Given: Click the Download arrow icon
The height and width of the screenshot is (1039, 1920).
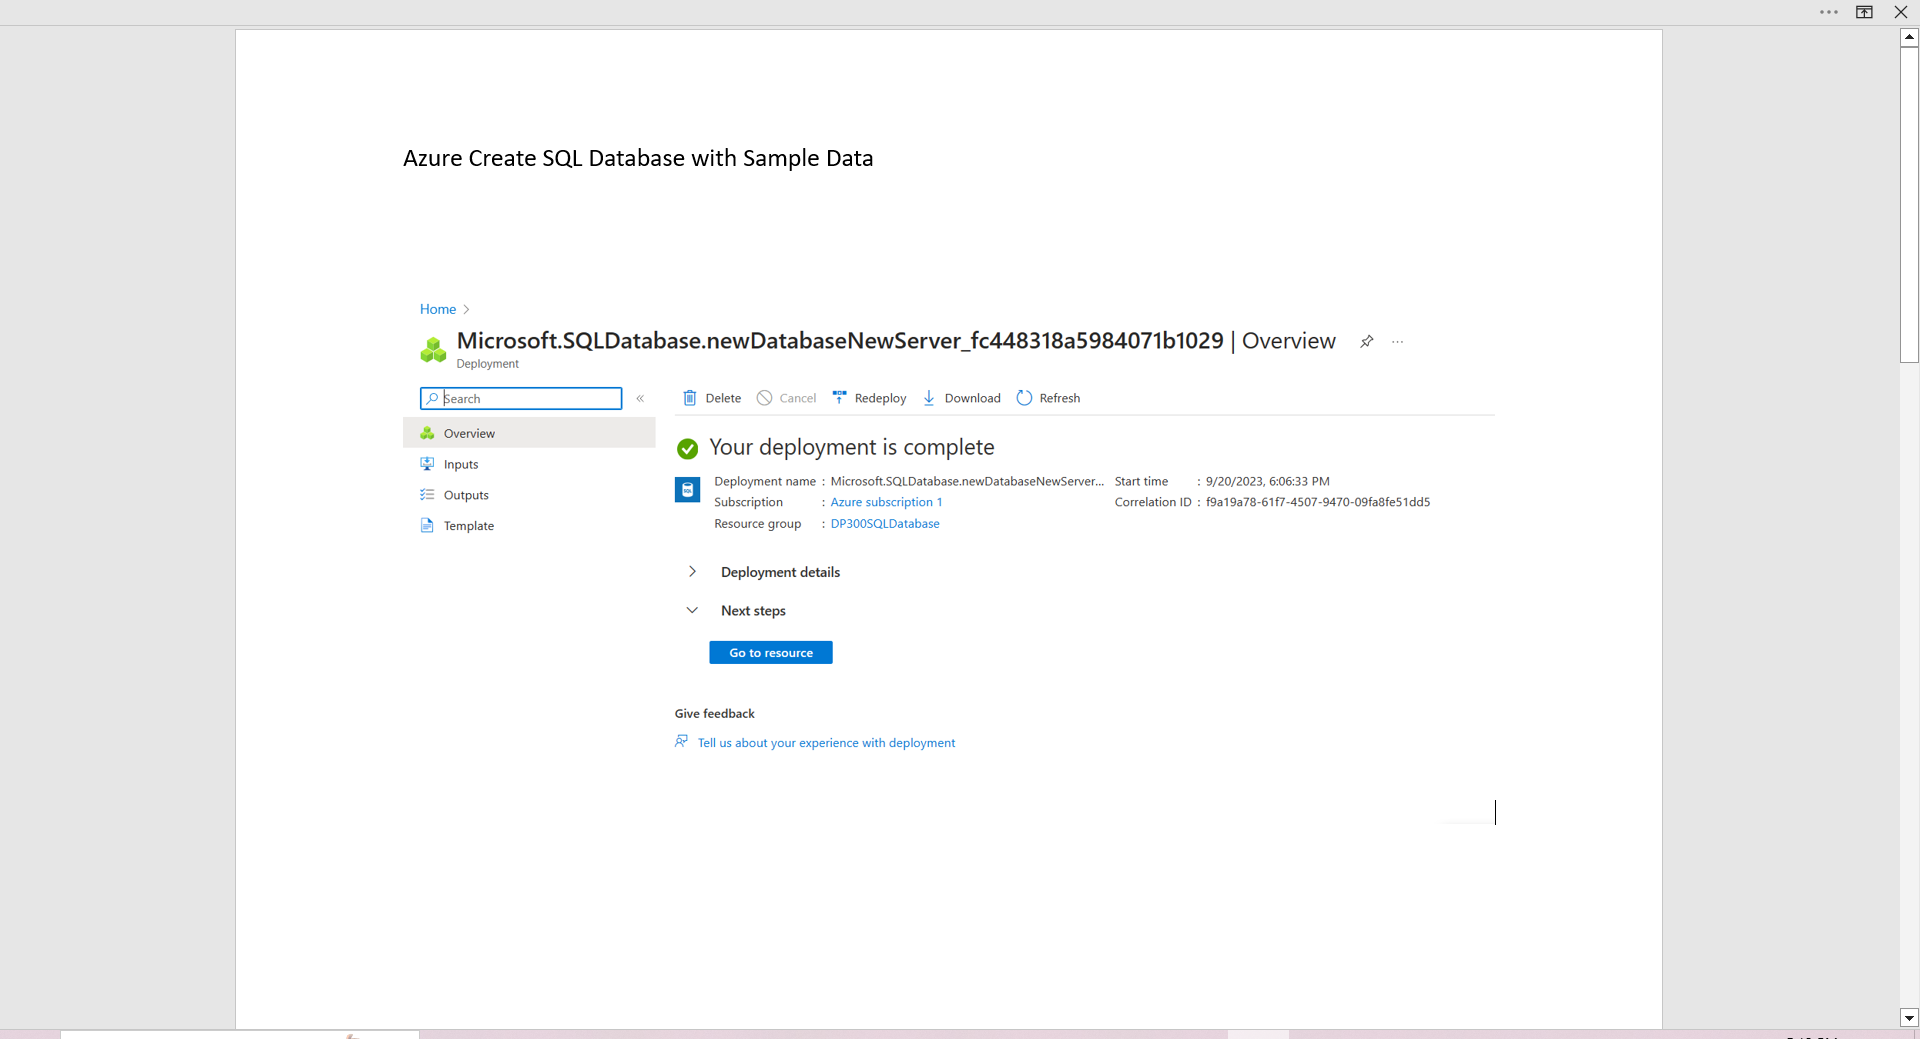Looking at the screenshot, I should tap(929, 398).
